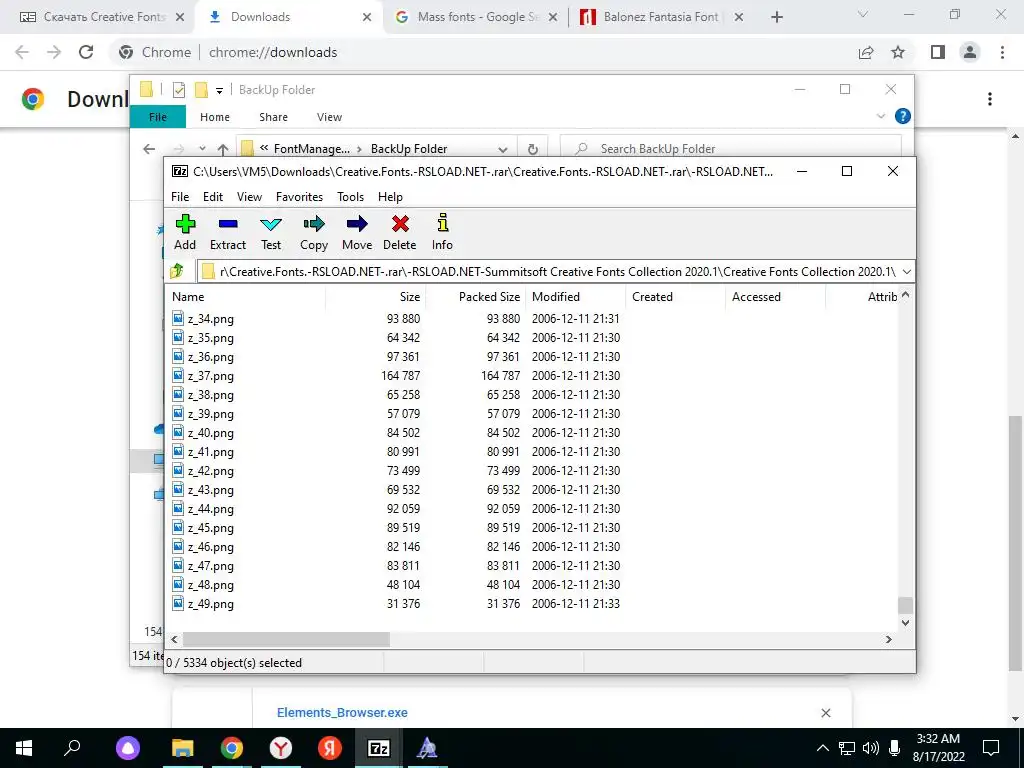Bookmark this page with the star icon
This screenshot has width=1024, height=768.
click(x=898, y=52)
